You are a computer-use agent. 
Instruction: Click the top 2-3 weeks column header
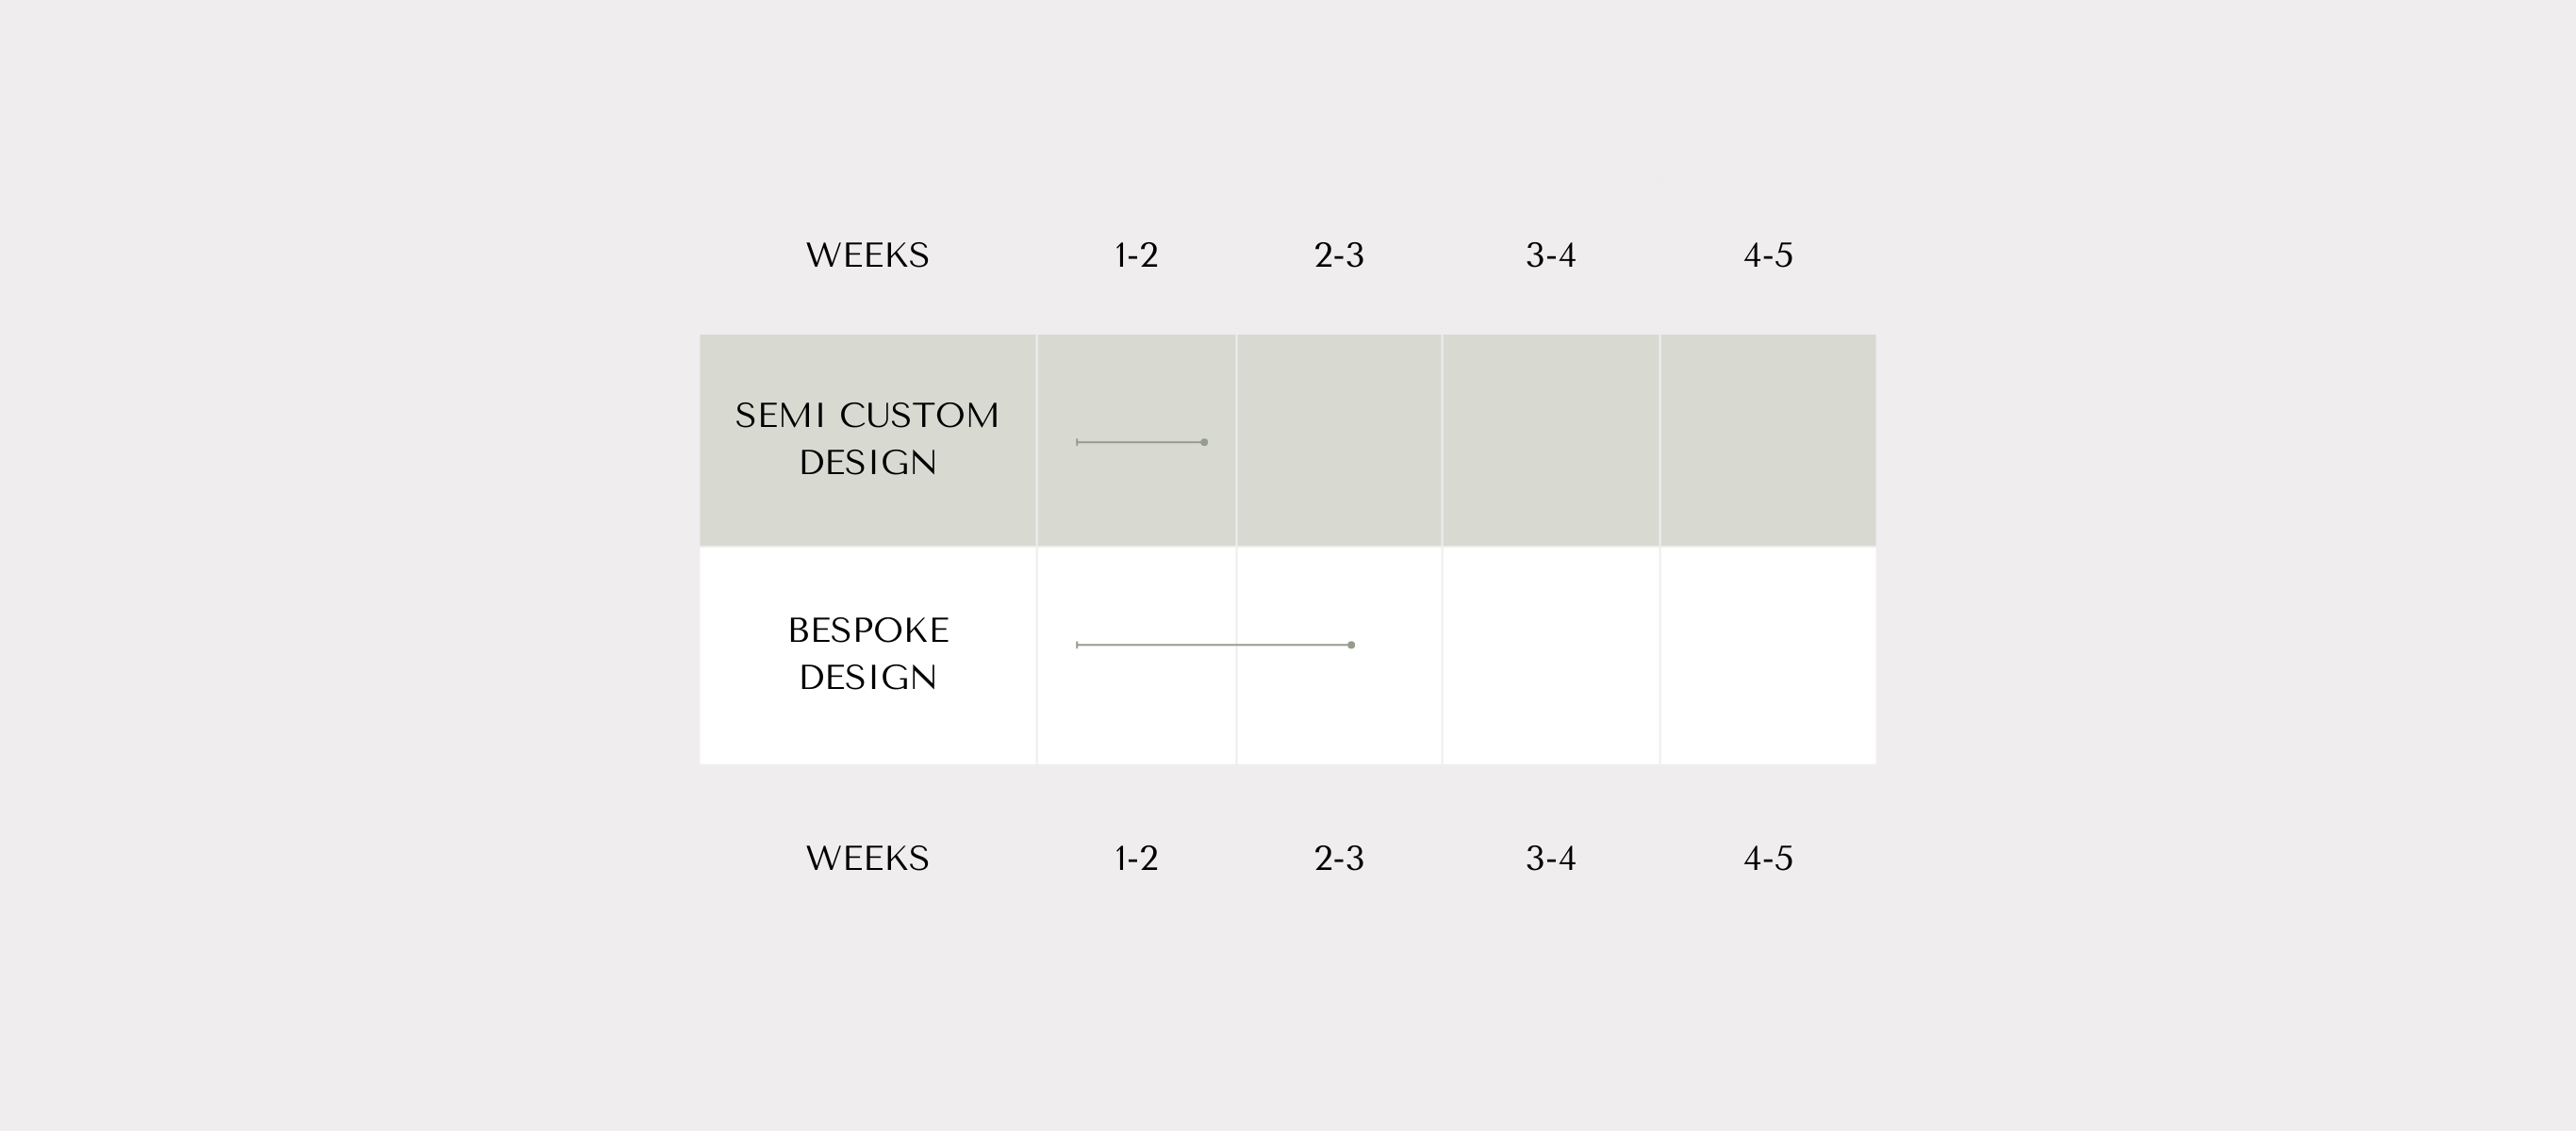tap(1339, 255)
